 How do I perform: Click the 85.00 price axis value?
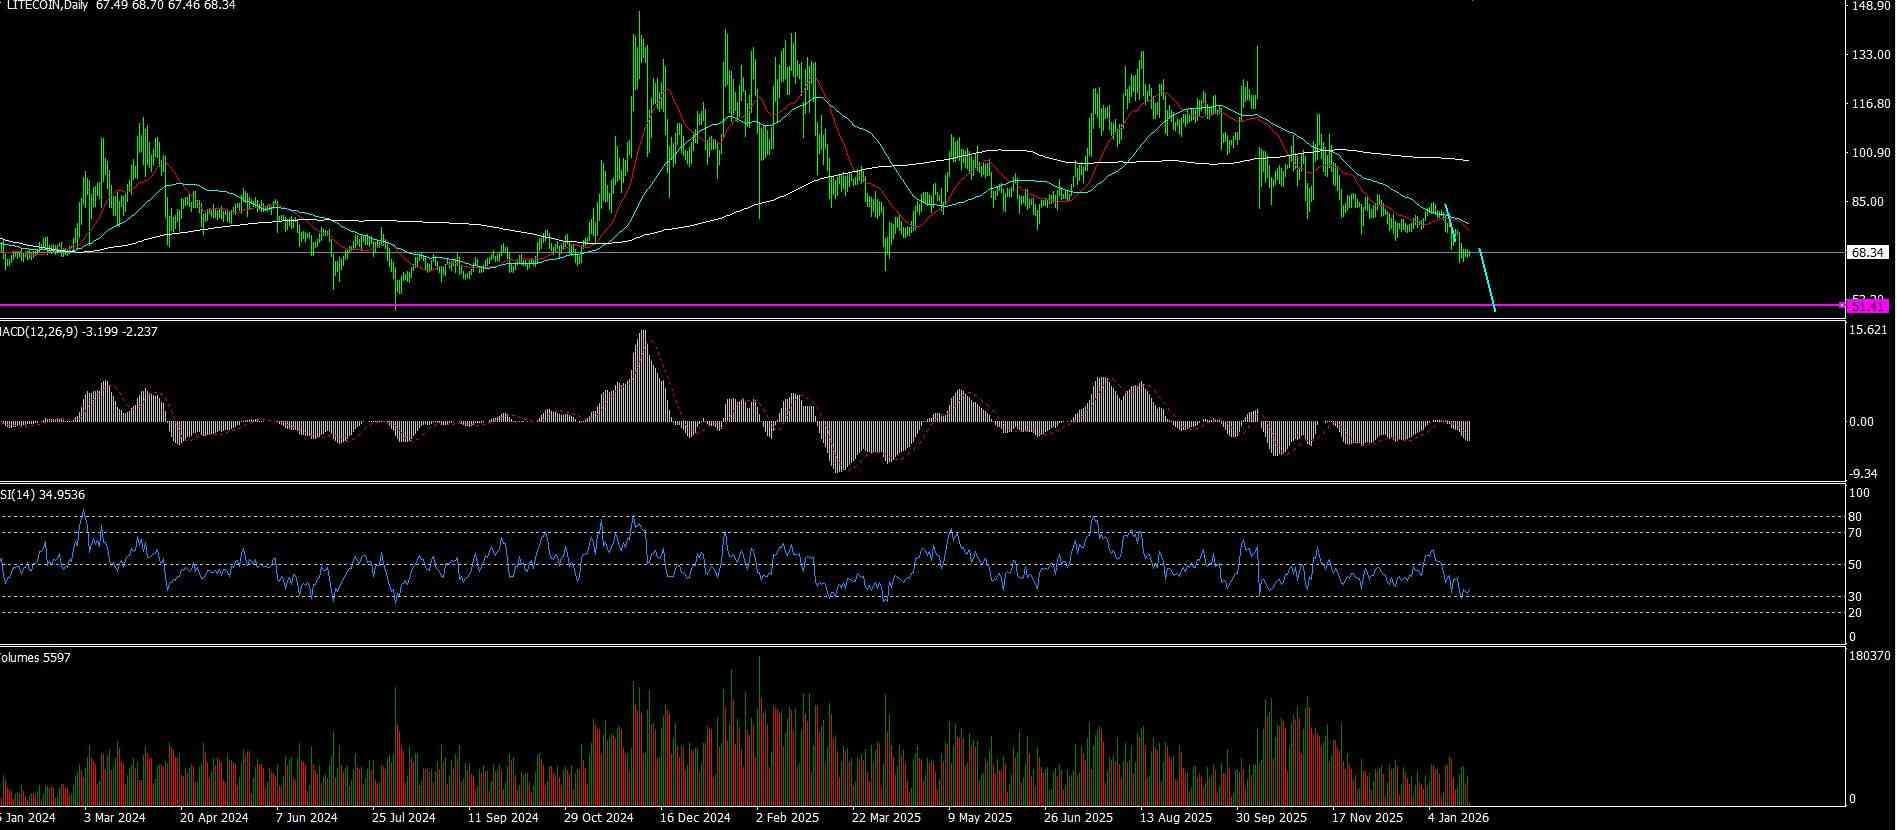point(1867,202)
